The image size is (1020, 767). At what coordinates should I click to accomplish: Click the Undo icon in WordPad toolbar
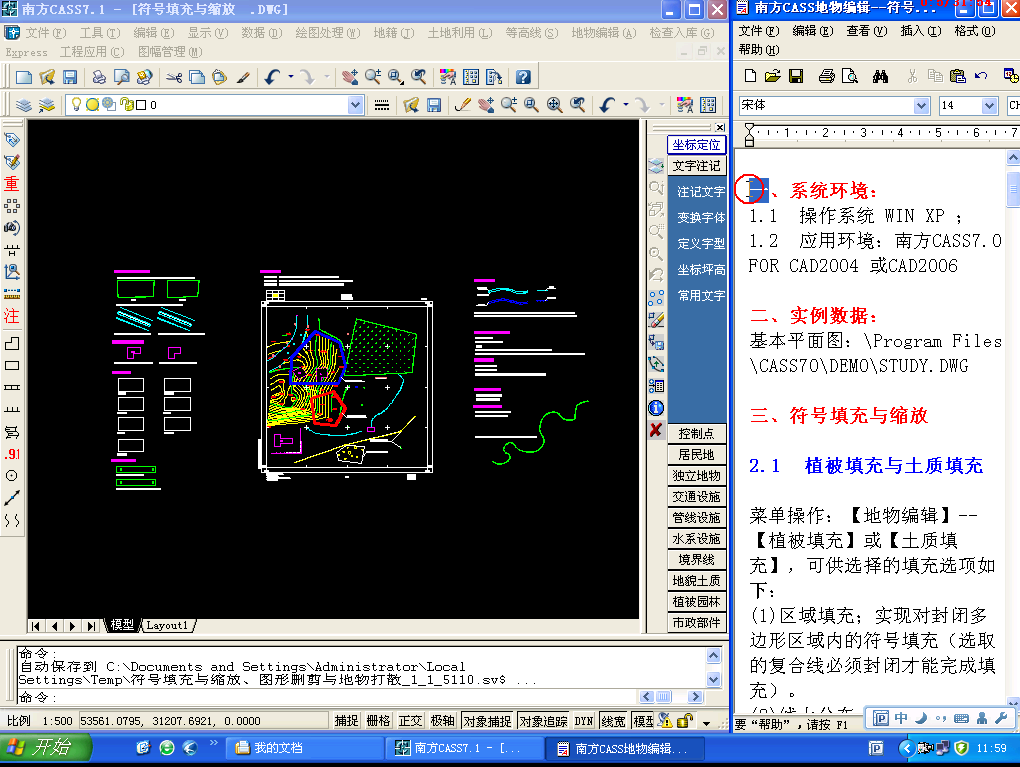[981, 76]
